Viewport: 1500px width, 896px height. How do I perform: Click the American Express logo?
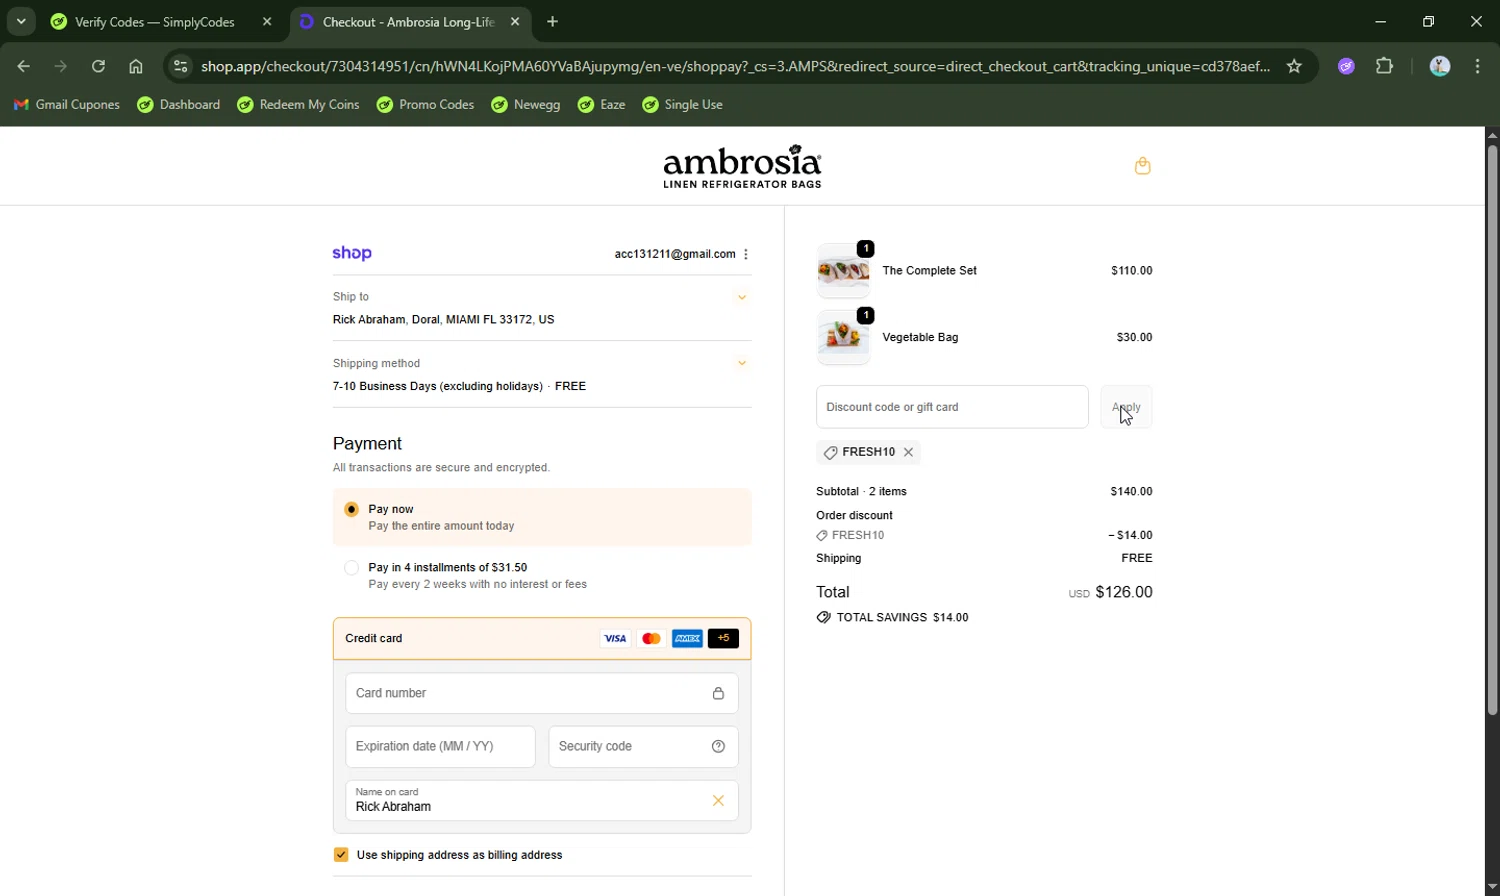(687, 638)
